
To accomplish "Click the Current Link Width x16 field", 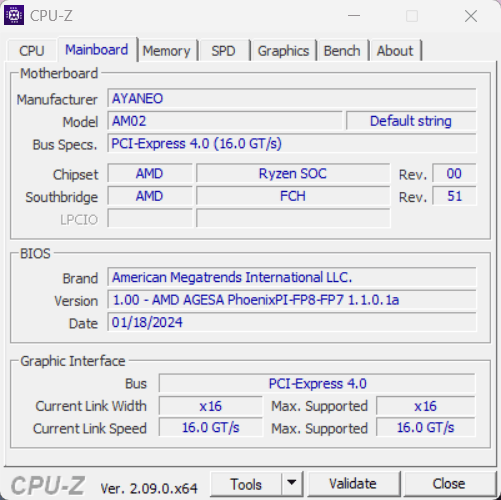I will pyautogui.click(x=211, y=406).
